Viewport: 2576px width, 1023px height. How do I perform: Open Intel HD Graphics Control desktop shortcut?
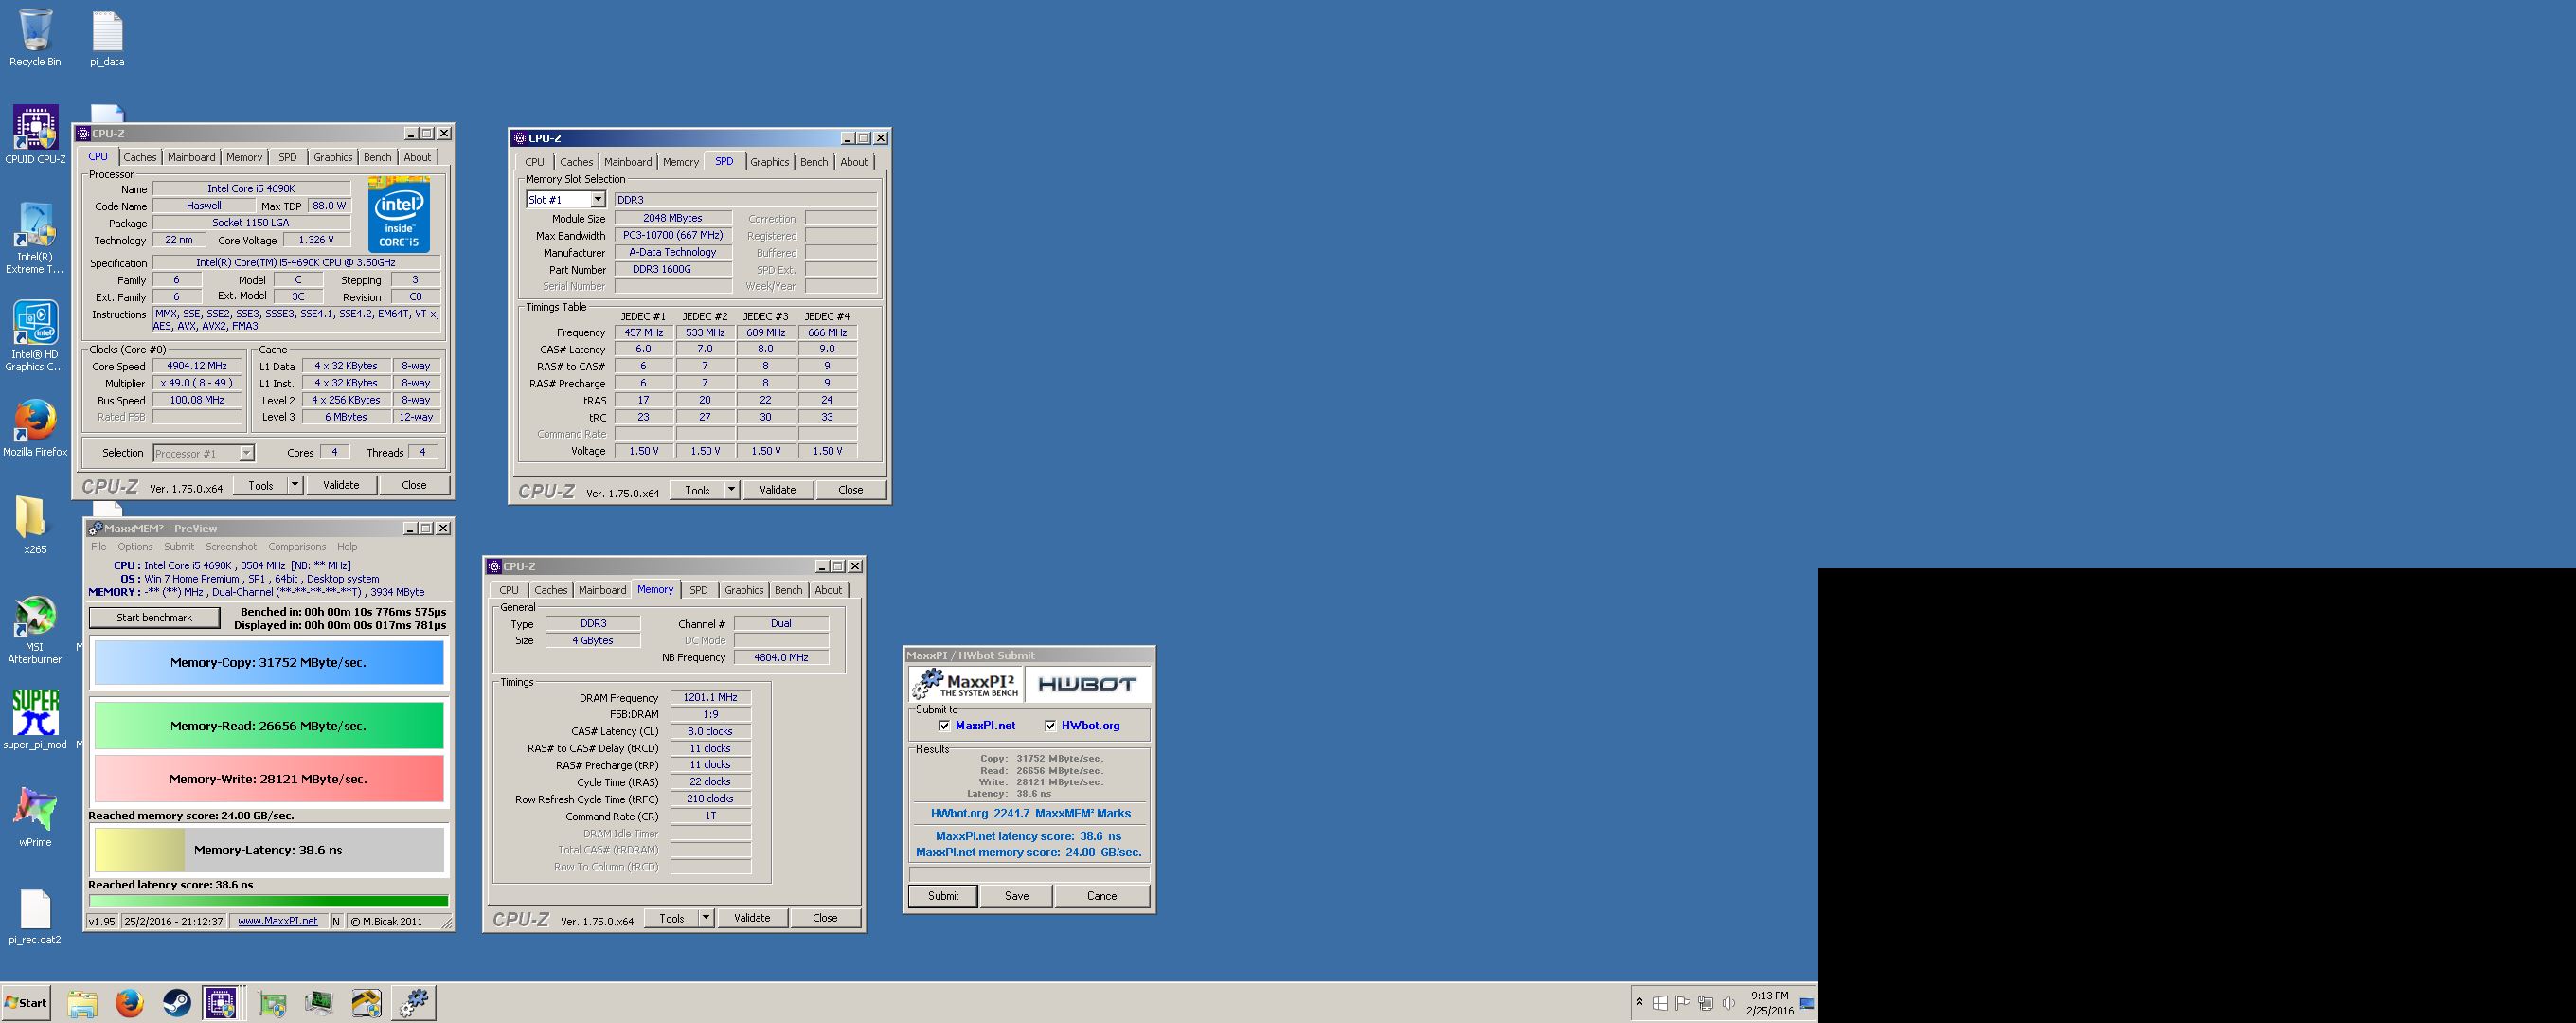[x=35, y=336]
